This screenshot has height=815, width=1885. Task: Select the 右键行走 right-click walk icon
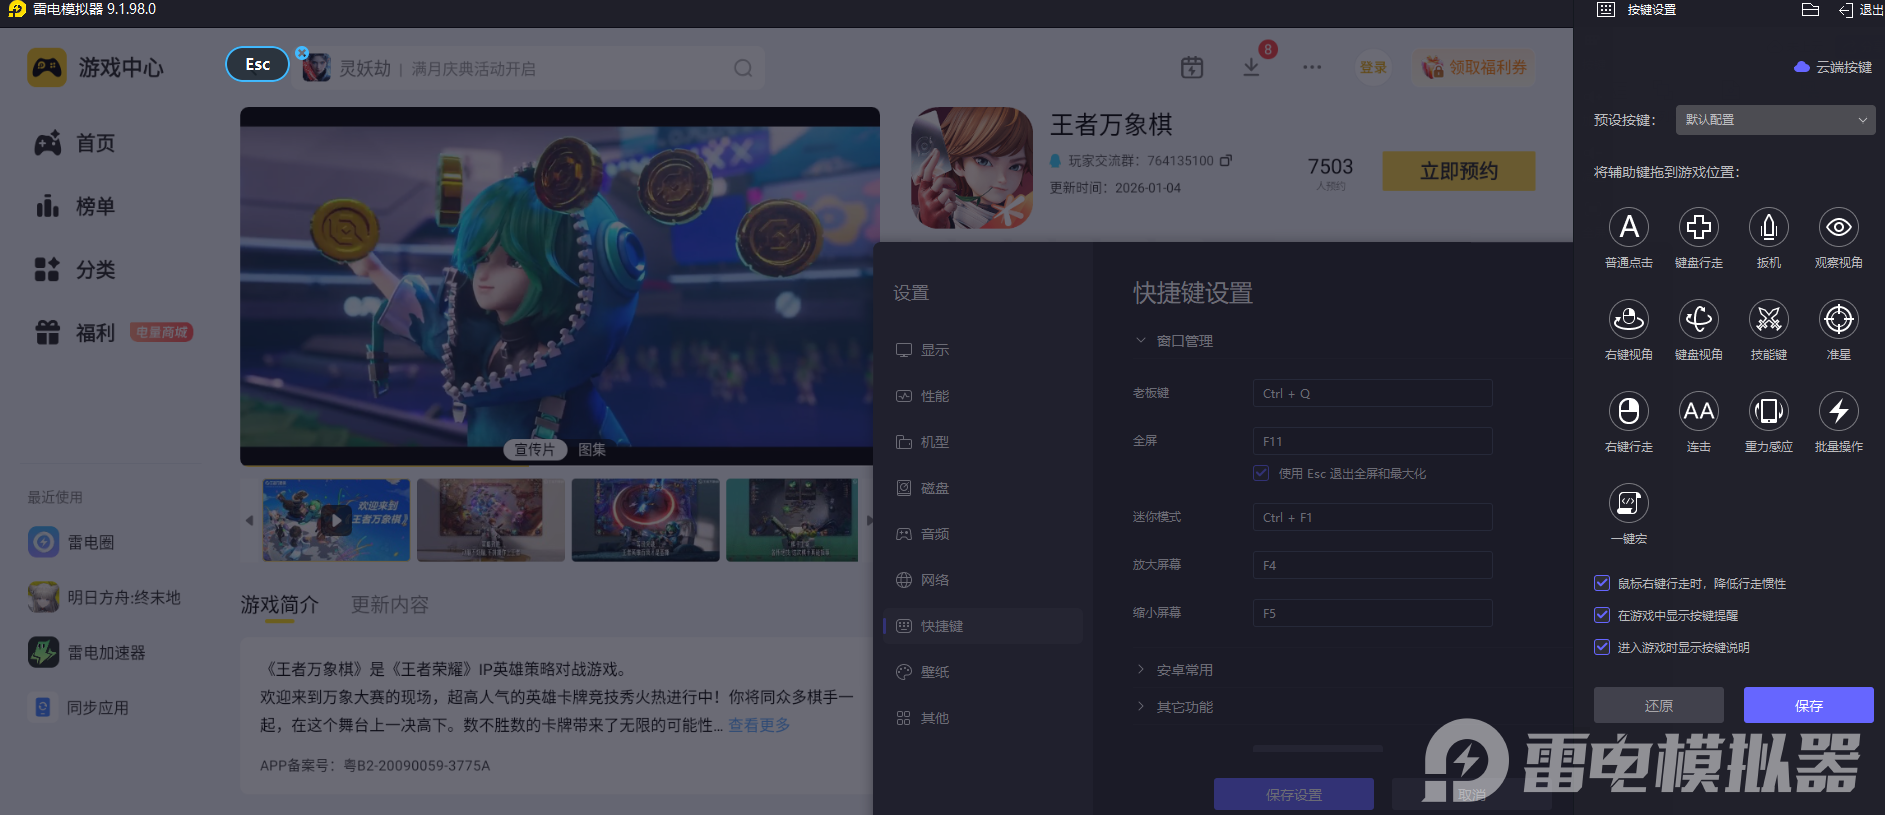pos(1629,411)
